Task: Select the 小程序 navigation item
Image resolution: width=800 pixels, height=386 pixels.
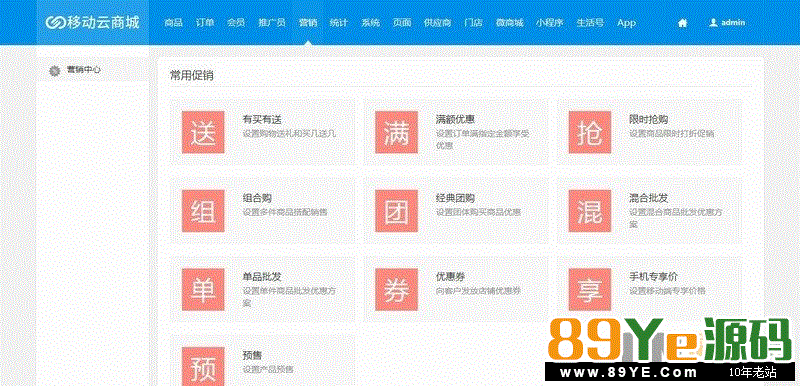Action: [x=549, y=22]
